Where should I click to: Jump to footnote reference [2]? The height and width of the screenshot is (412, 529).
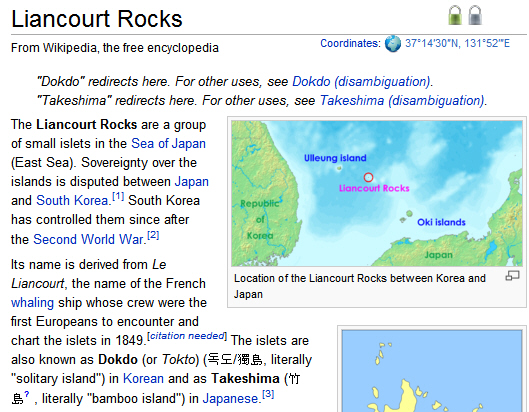coord(153,235)
